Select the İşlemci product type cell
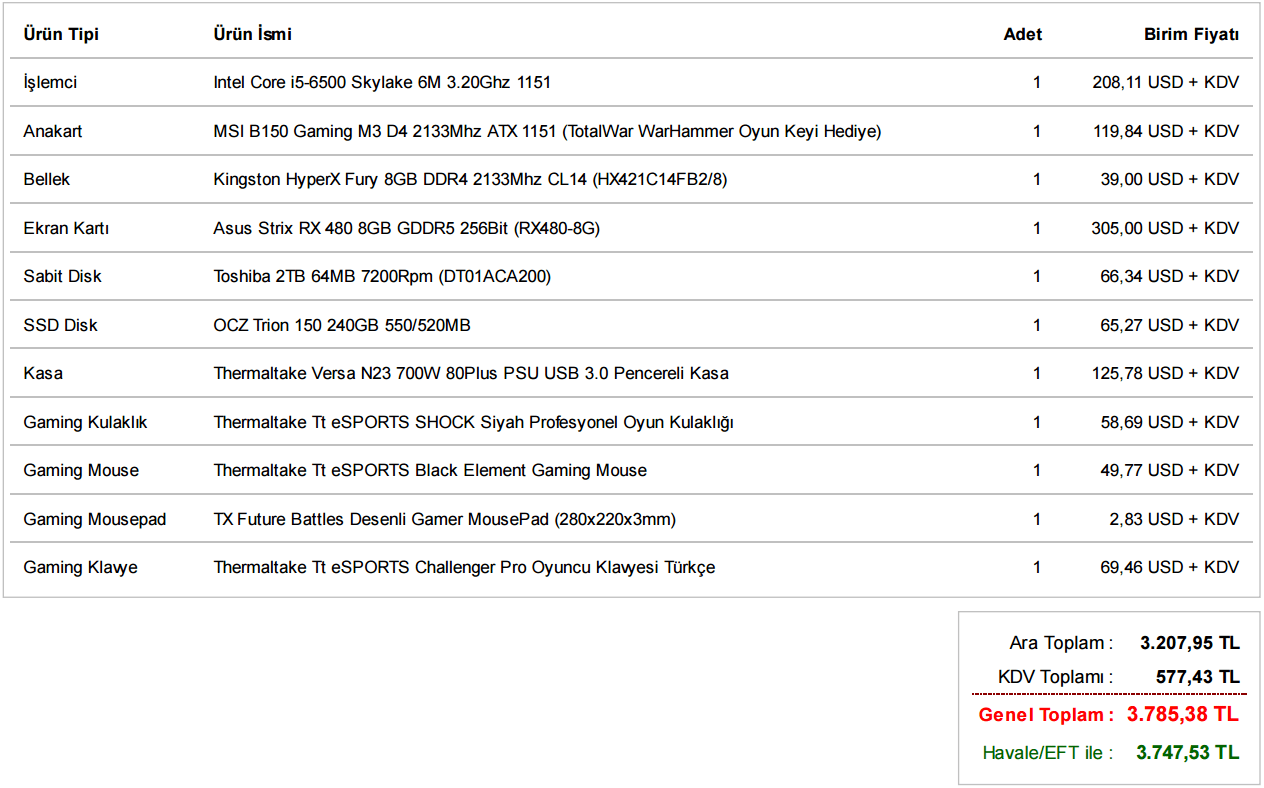The width and height of the screenshot is (1264, 788). point(50,82)
